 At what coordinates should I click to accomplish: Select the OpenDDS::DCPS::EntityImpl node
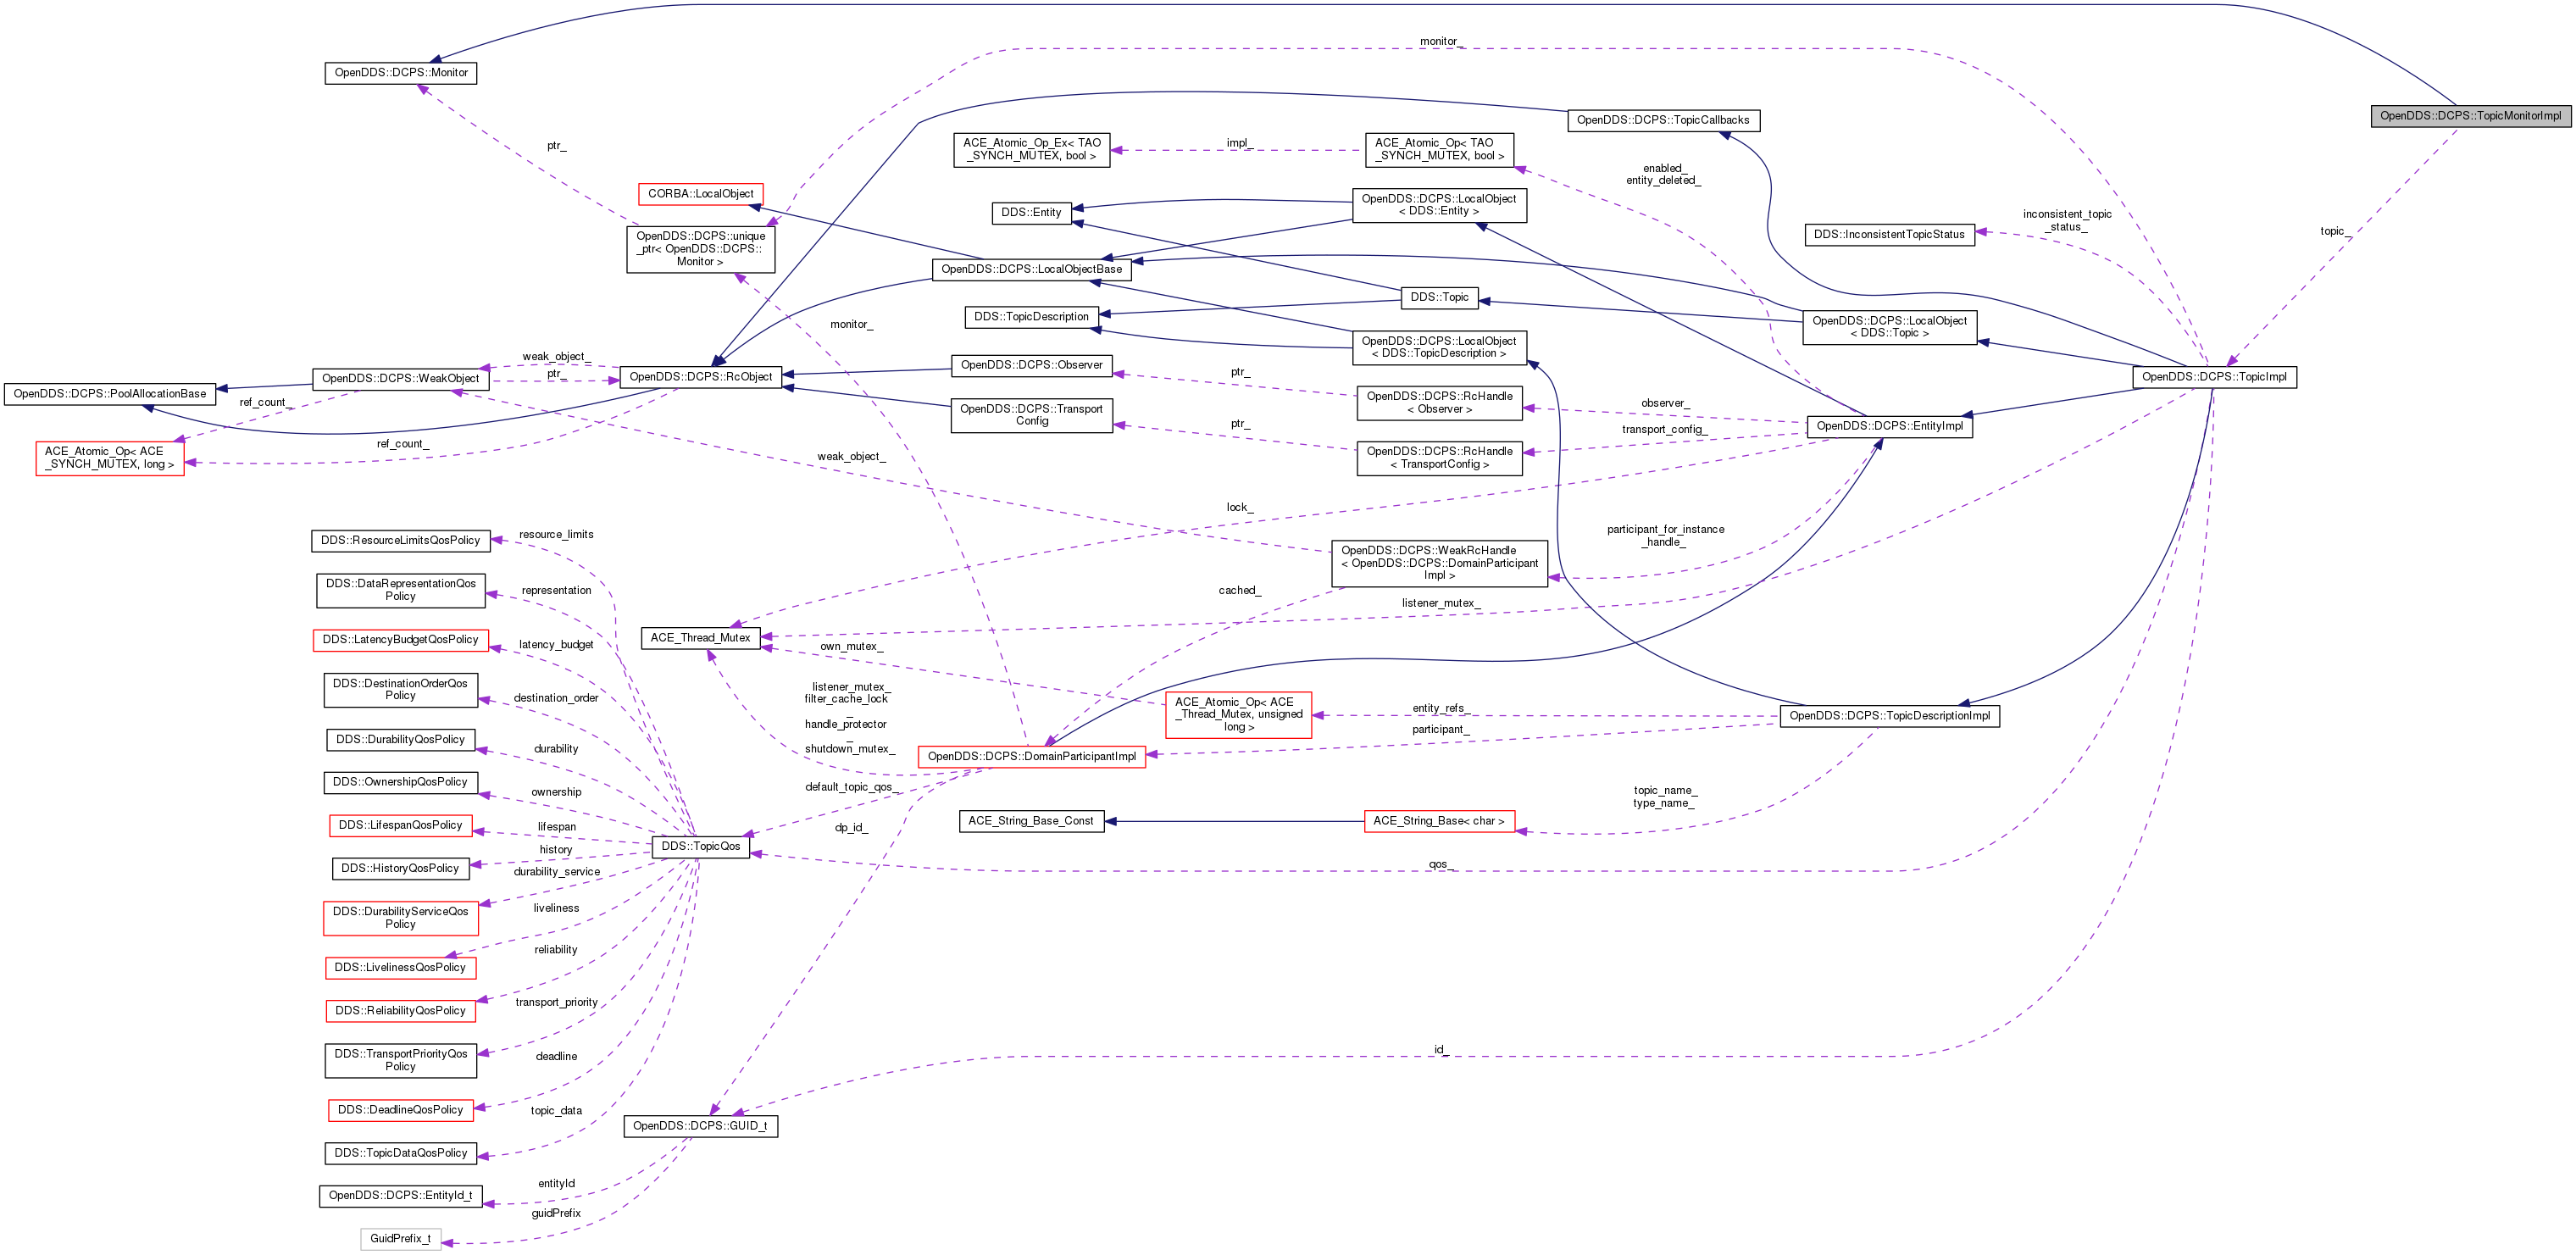[1889, 426]
